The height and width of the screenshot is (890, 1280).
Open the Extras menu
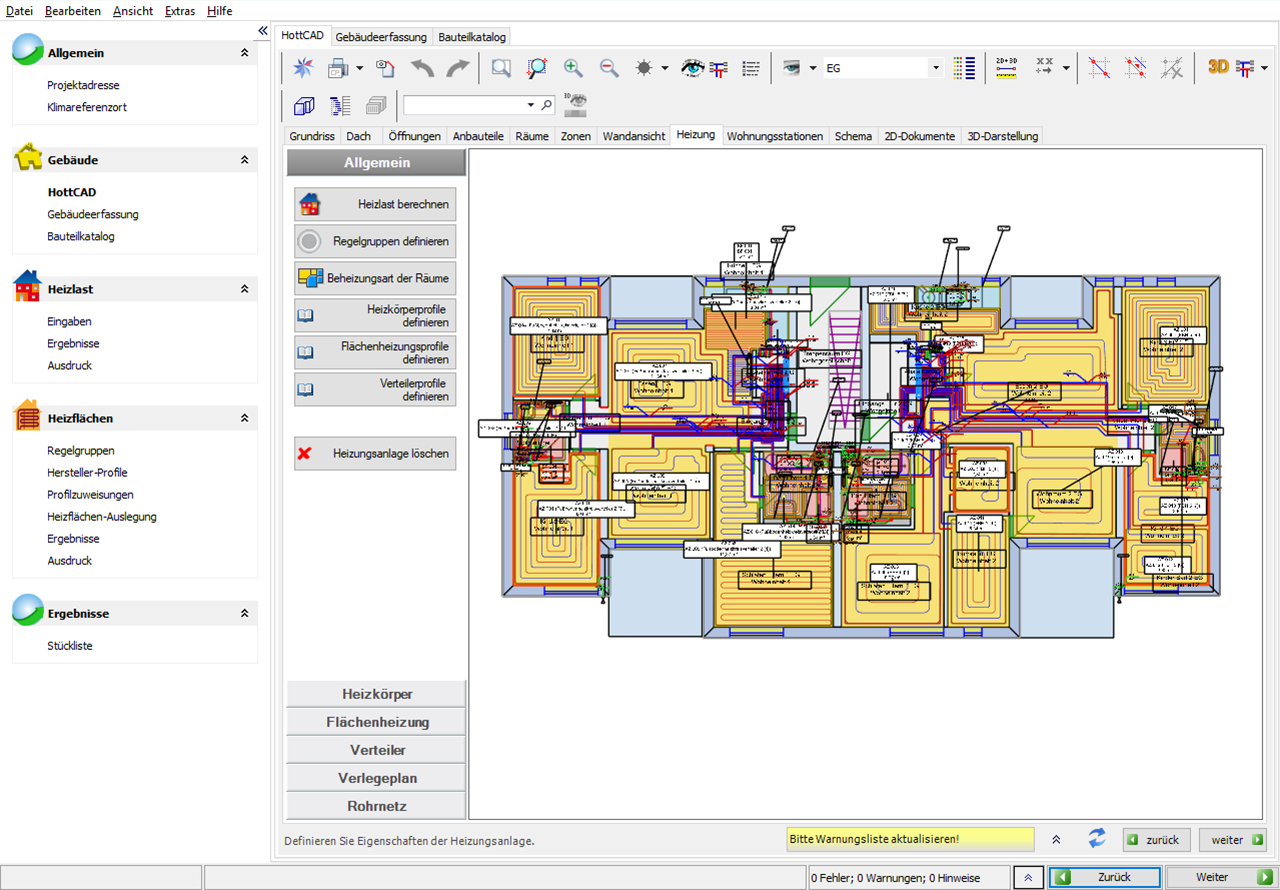pos(180,11)
